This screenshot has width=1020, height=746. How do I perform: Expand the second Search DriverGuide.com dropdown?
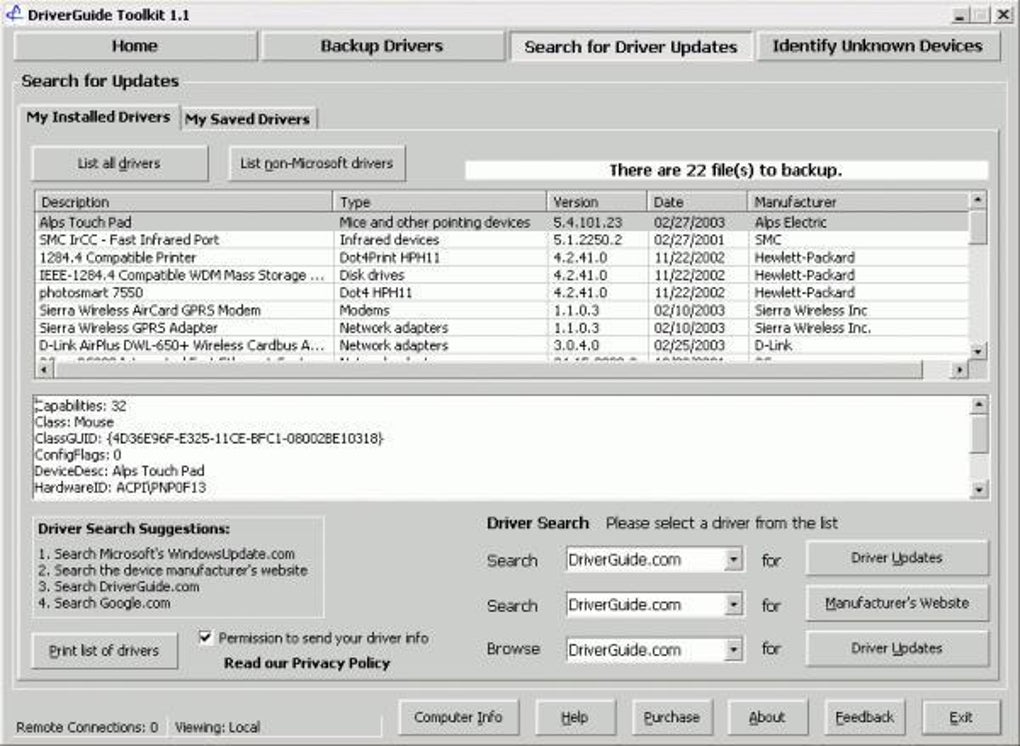tap(733, 605)
